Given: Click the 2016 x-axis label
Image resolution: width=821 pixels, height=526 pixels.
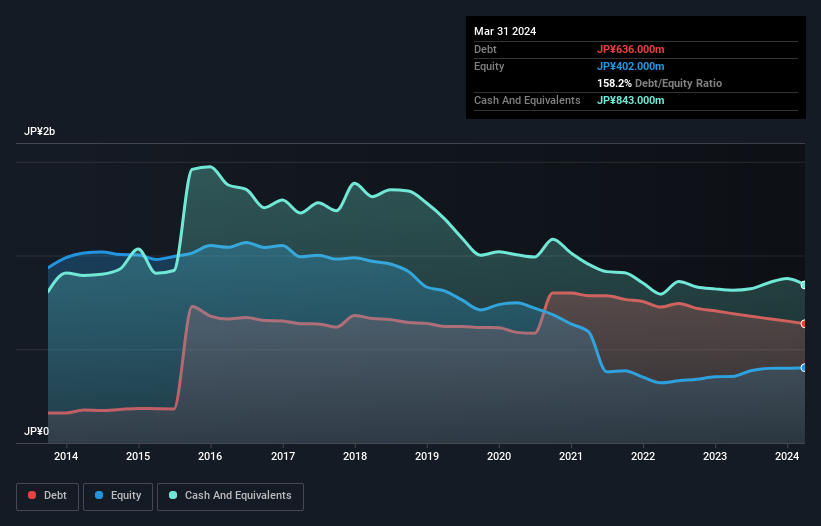Looking at the screenshot, I should click(210, 456).
